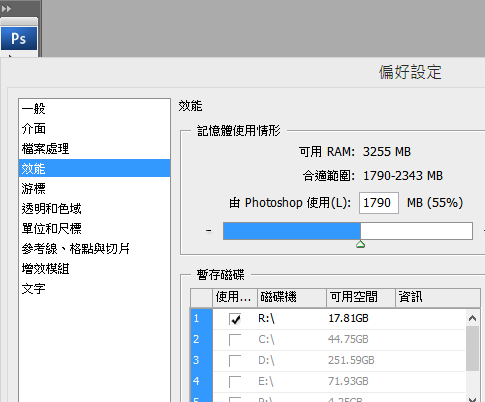The height and width of the screenshot is (402, 485).
Task: Click the 71.93GB free space value
Action: (x=348, y=381)
